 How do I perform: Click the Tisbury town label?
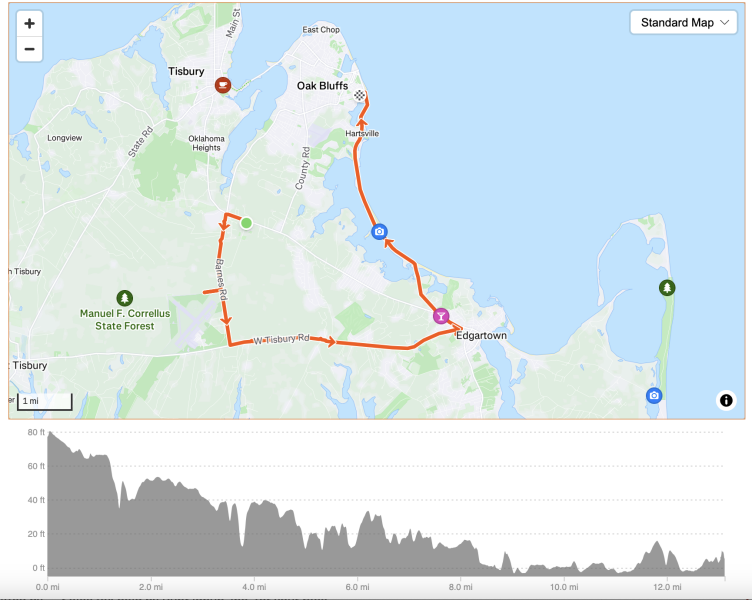[x=186, y=72]
